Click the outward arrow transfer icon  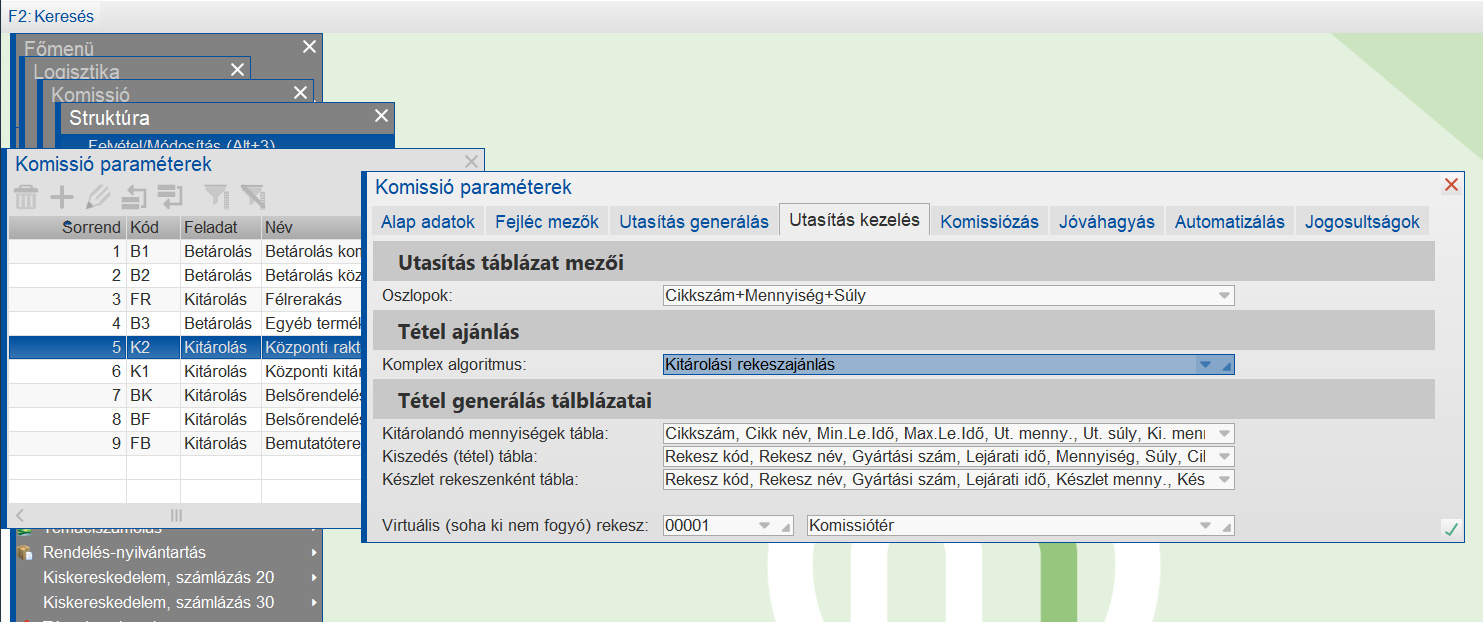(x=169, y=197)
